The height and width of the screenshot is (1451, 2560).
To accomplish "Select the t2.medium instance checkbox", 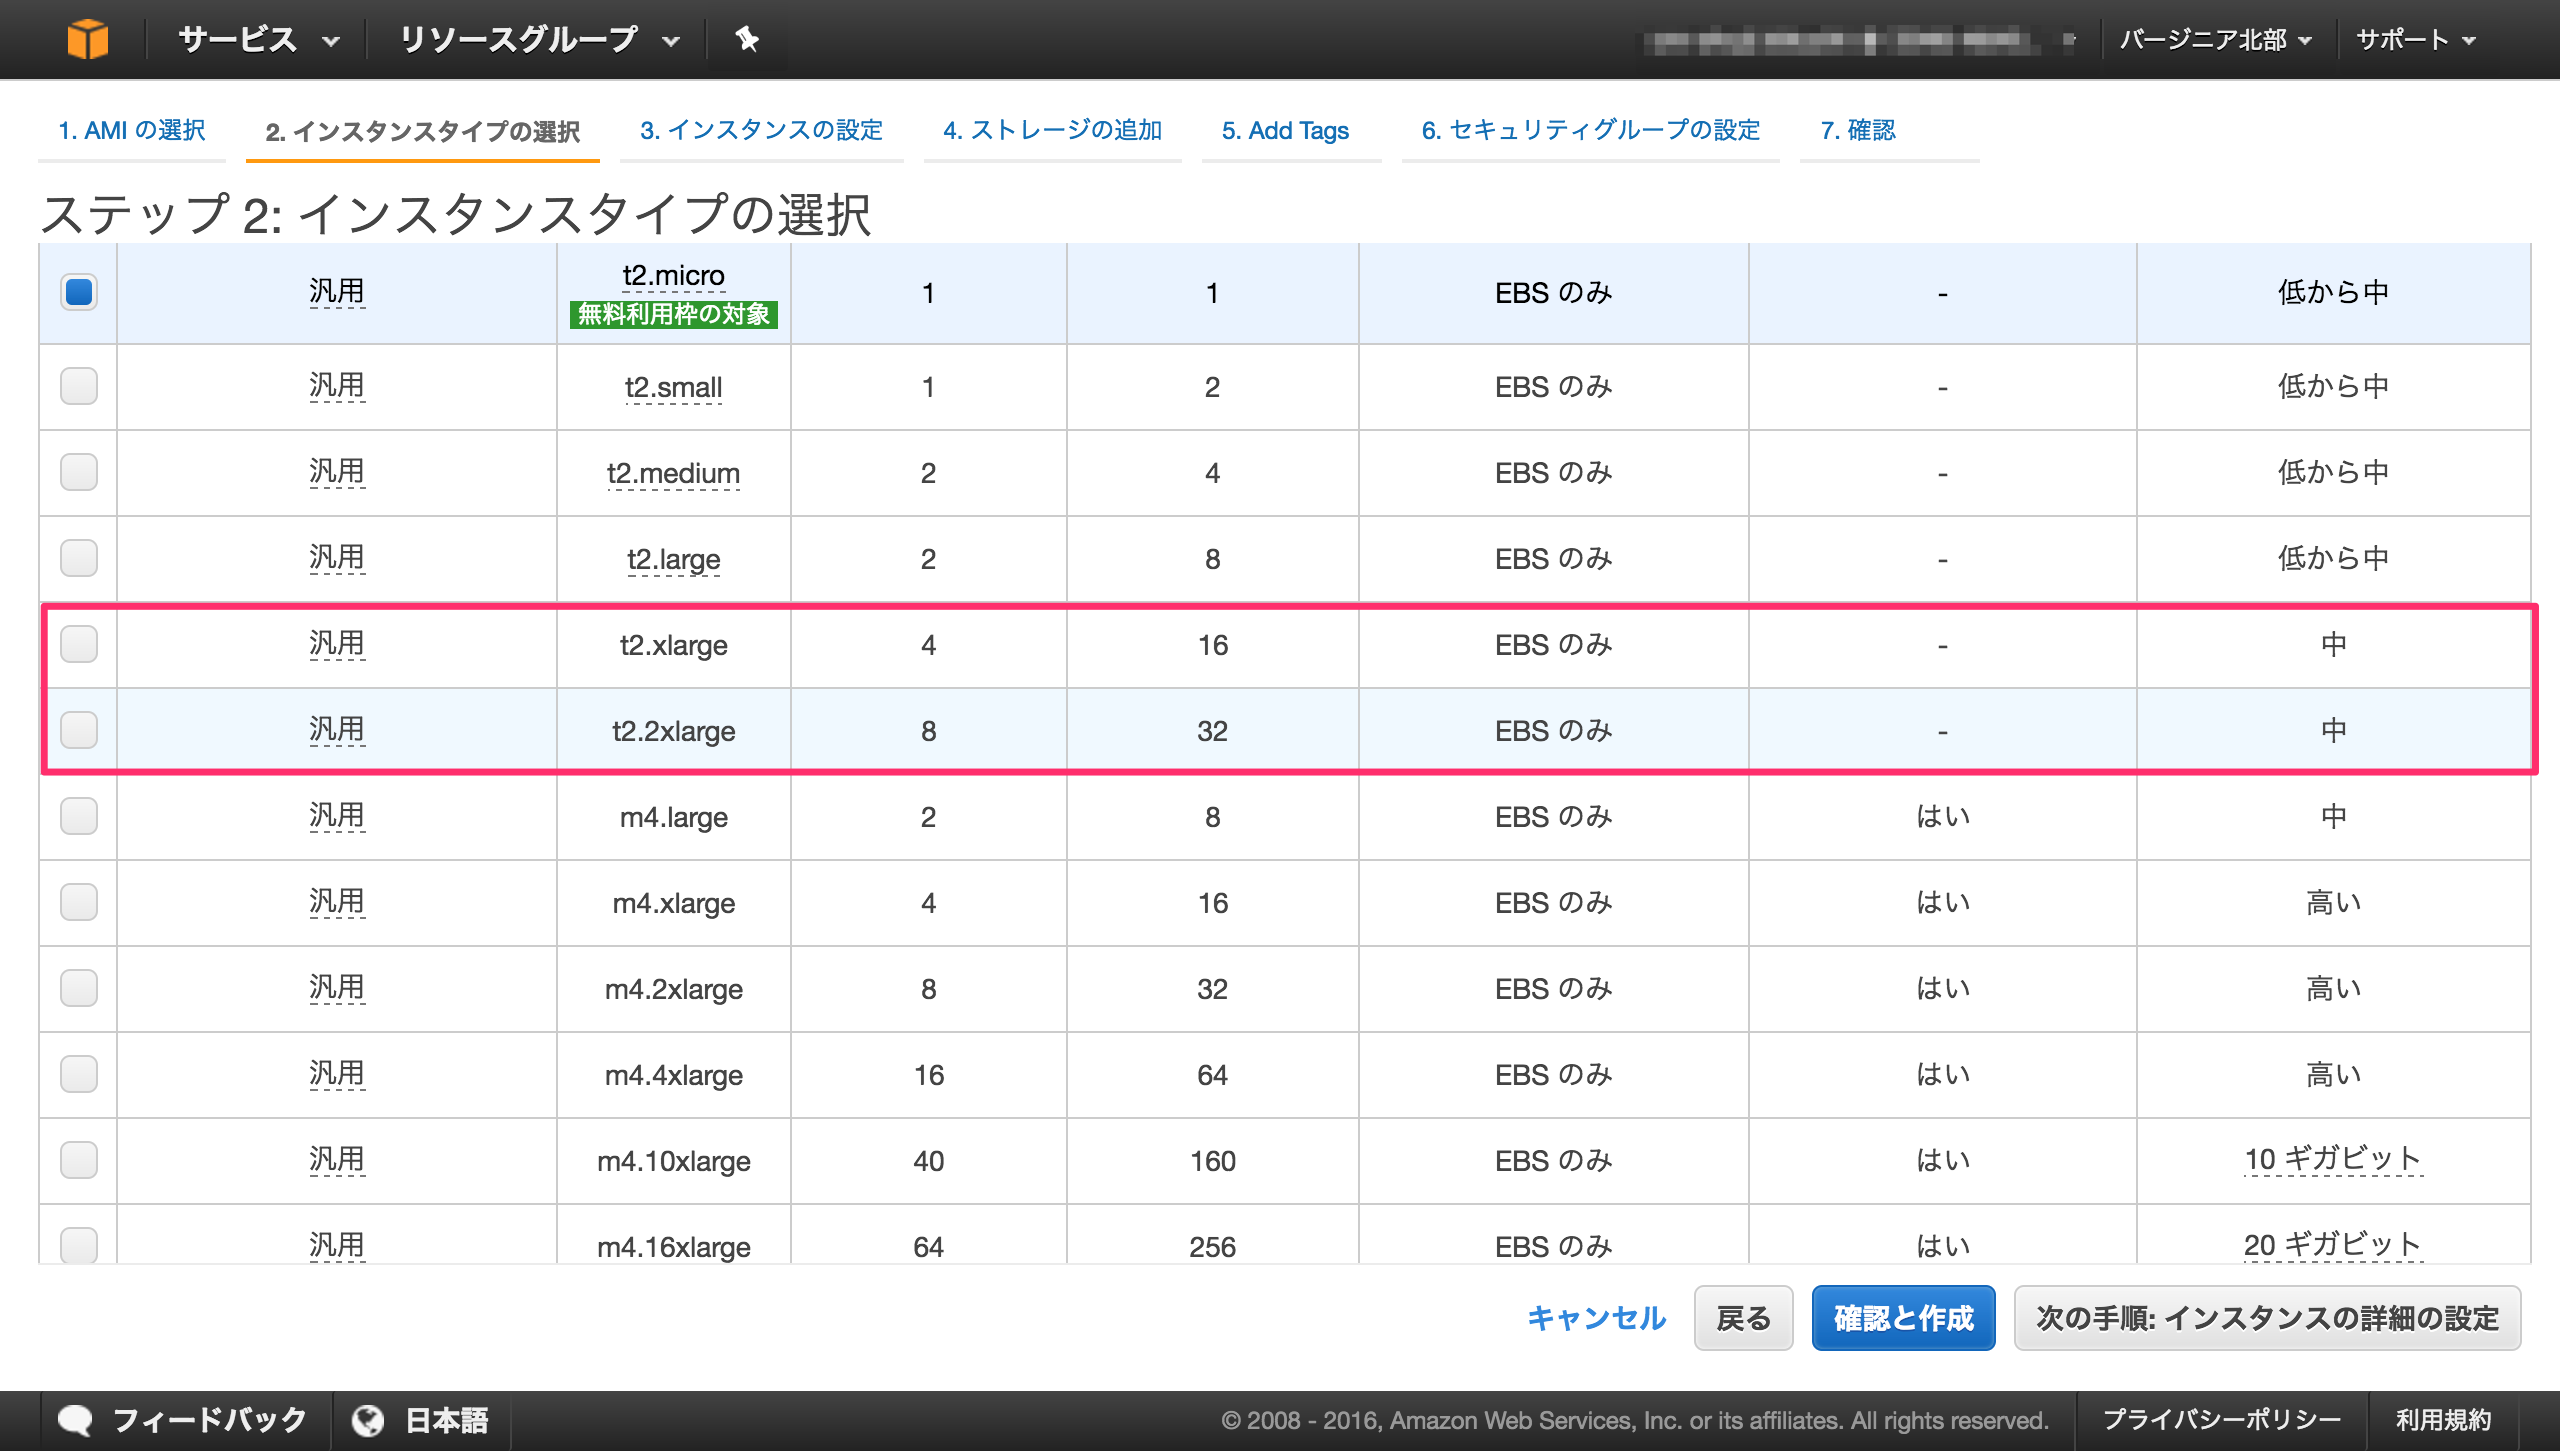I will point(79,472).
